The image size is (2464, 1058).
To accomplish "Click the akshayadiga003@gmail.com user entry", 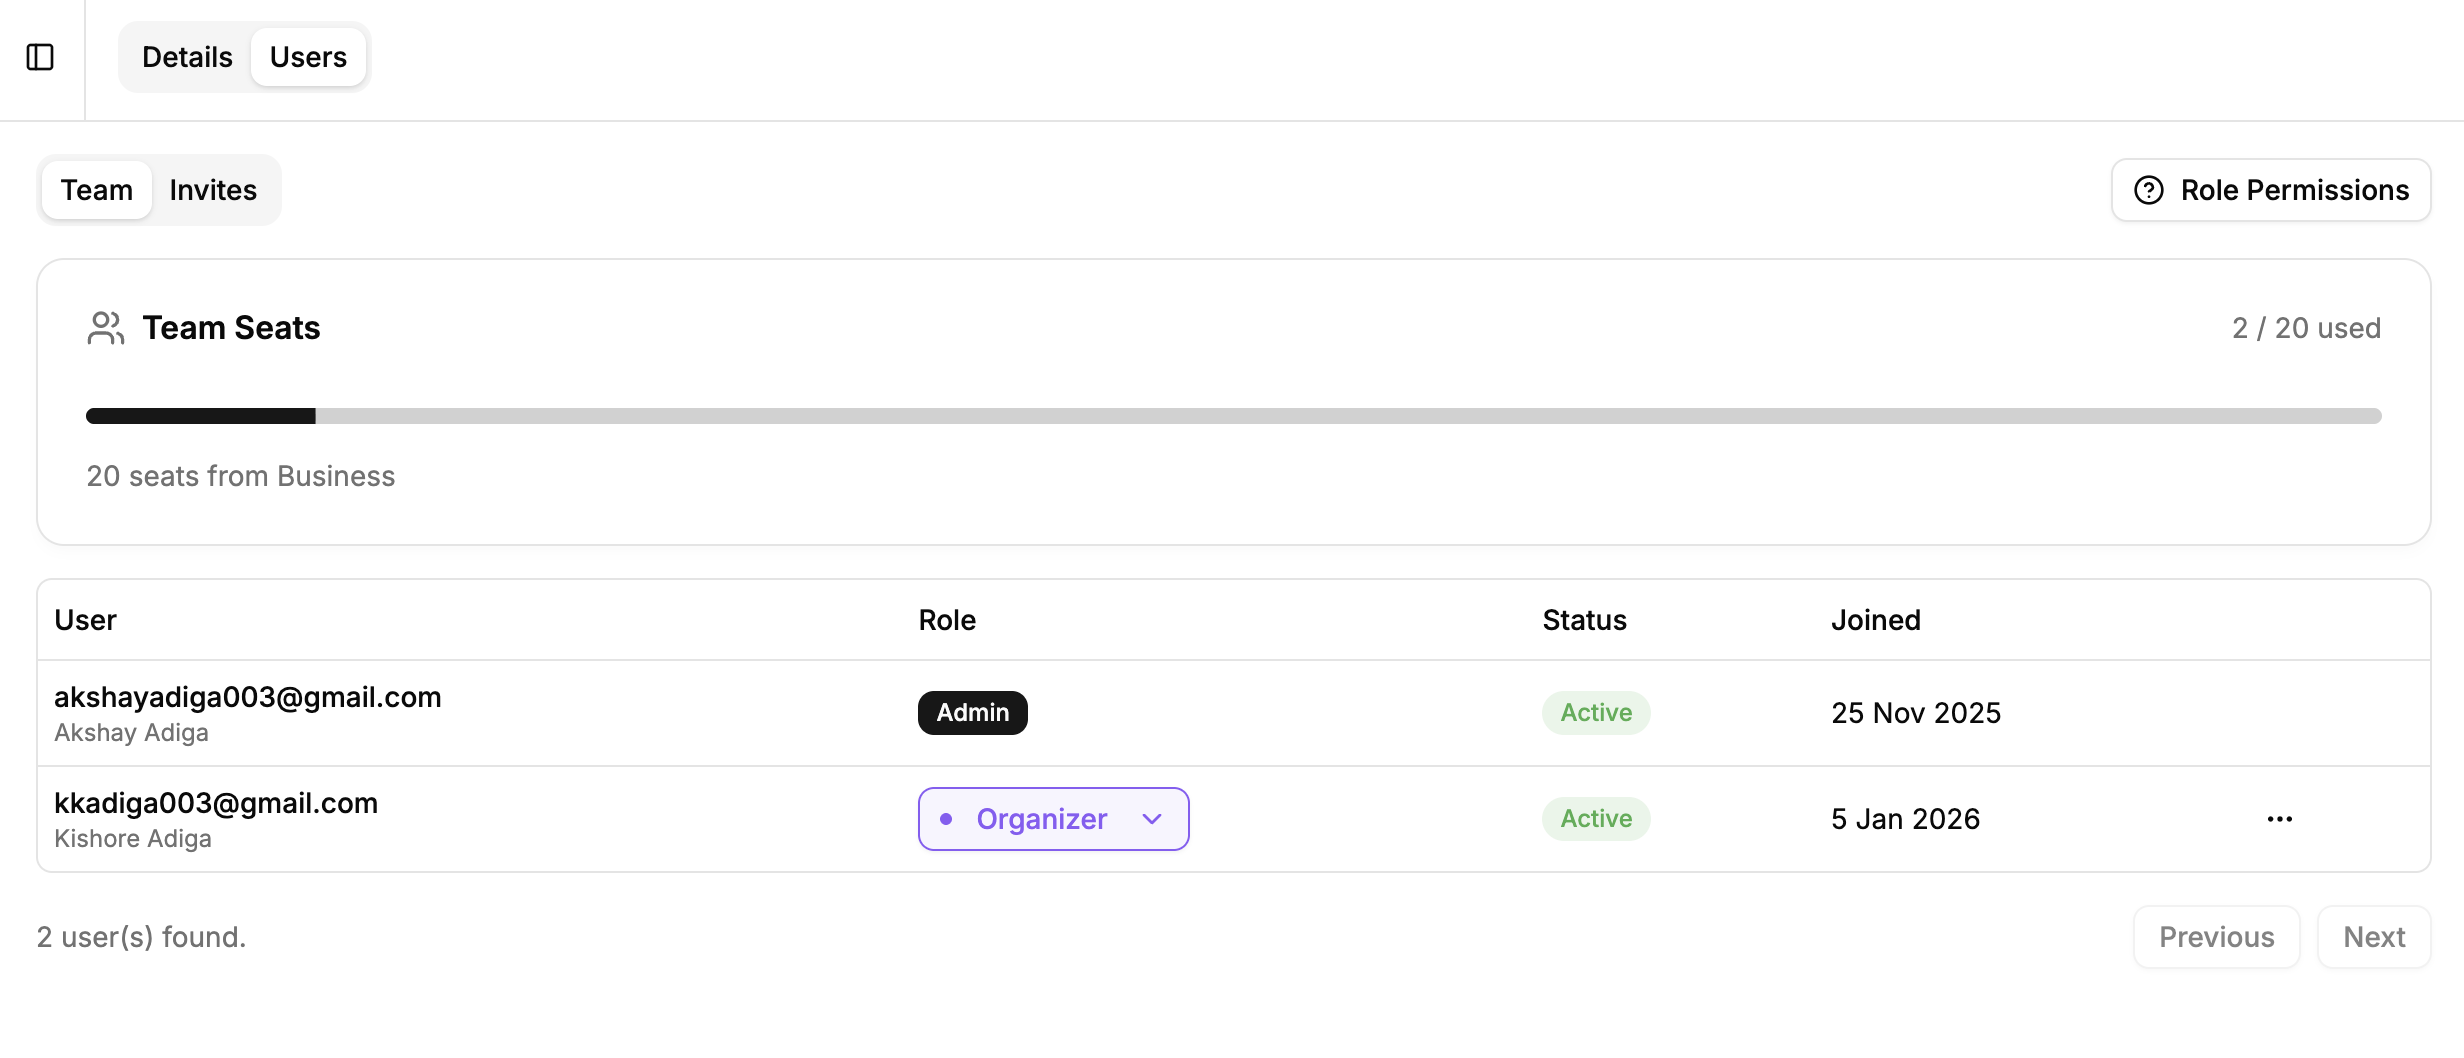I will [248, 697].
